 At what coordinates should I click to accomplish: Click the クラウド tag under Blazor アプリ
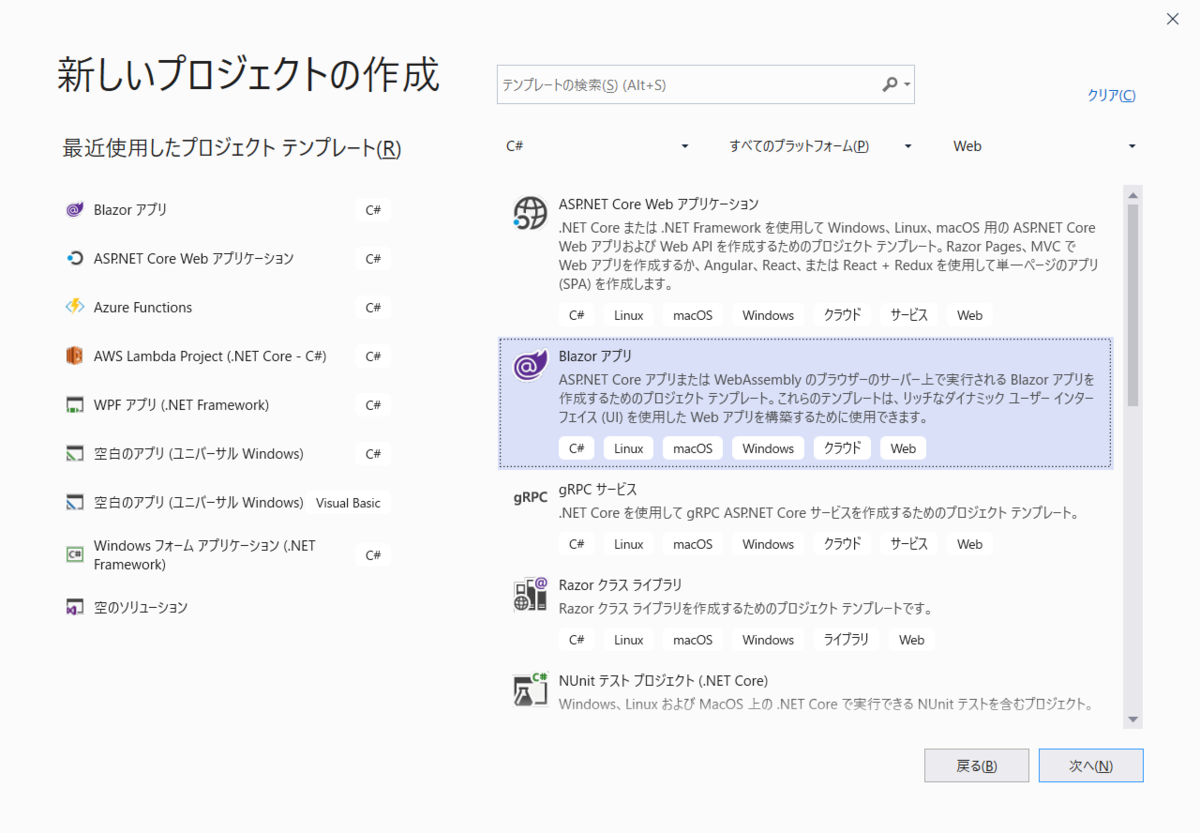point(842,449)
